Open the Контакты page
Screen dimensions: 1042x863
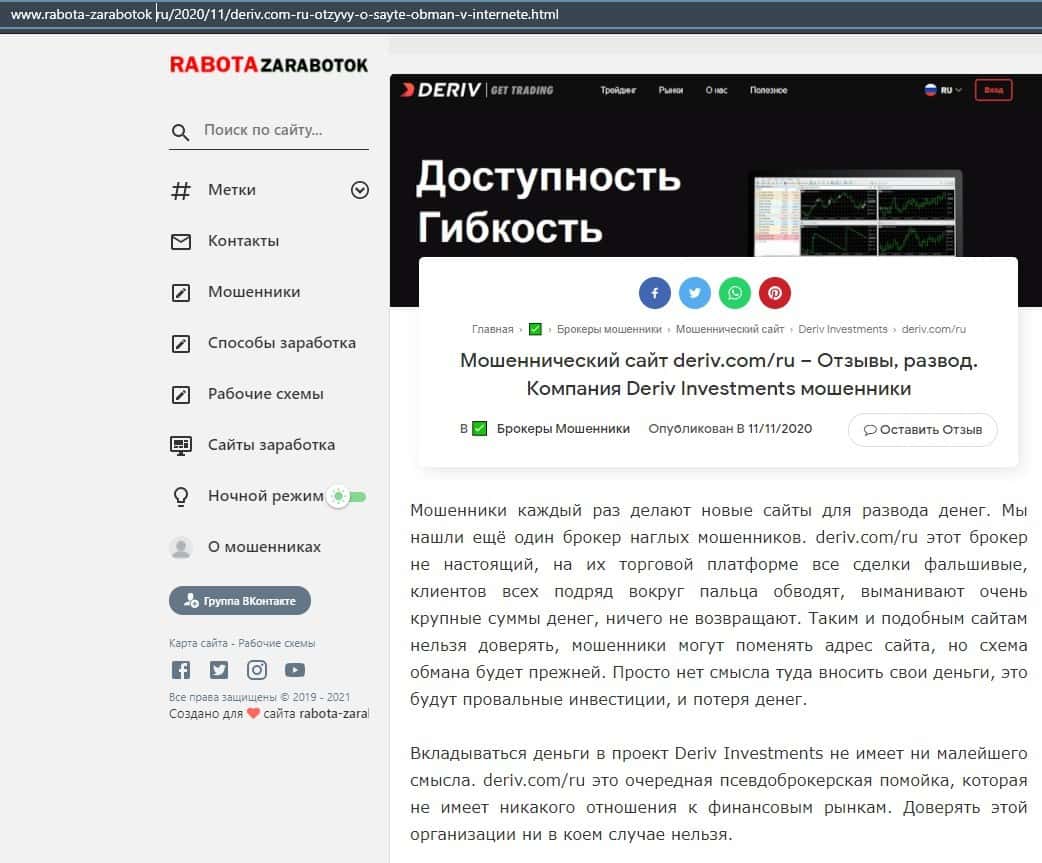pyautogui.click(x=243, y=241)
